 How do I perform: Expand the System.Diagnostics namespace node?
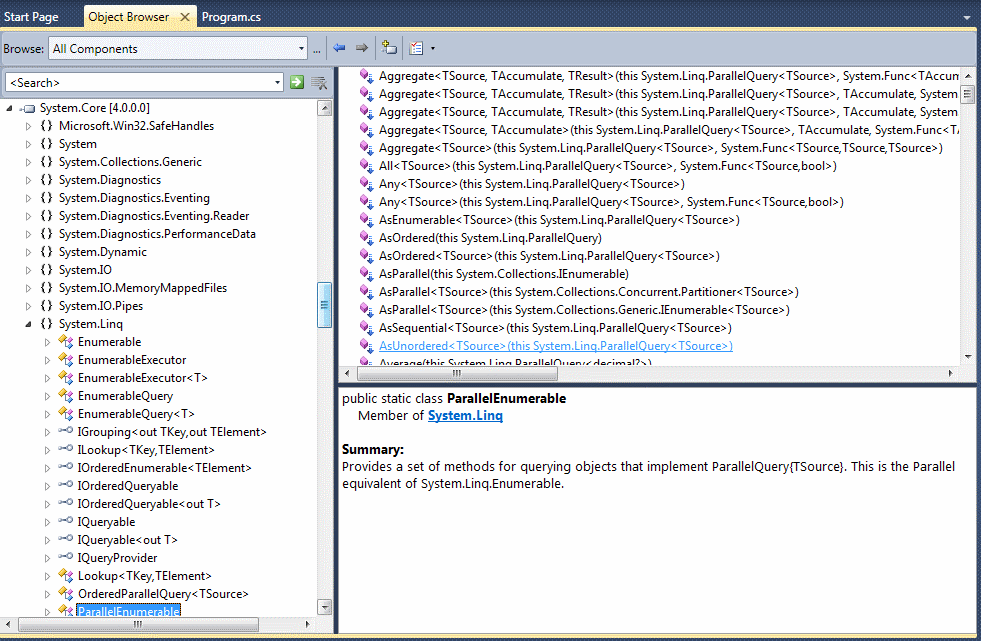coord(29,180)
